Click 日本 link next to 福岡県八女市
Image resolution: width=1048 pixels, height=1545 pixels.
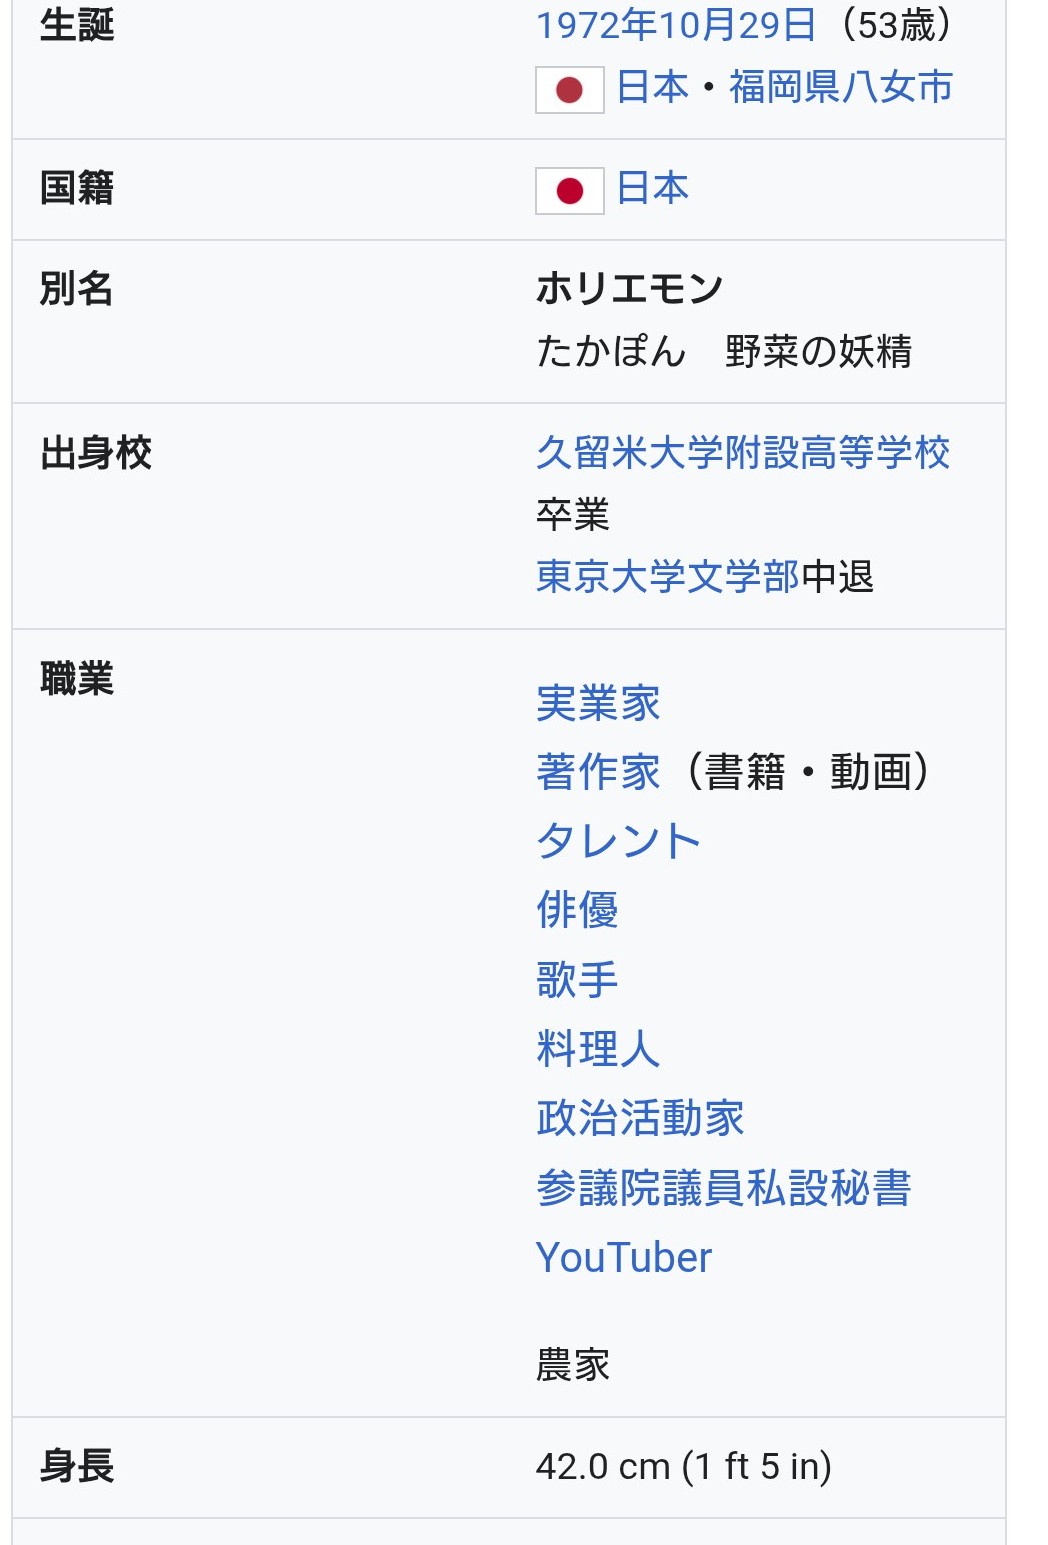click(x=652, y=87)
